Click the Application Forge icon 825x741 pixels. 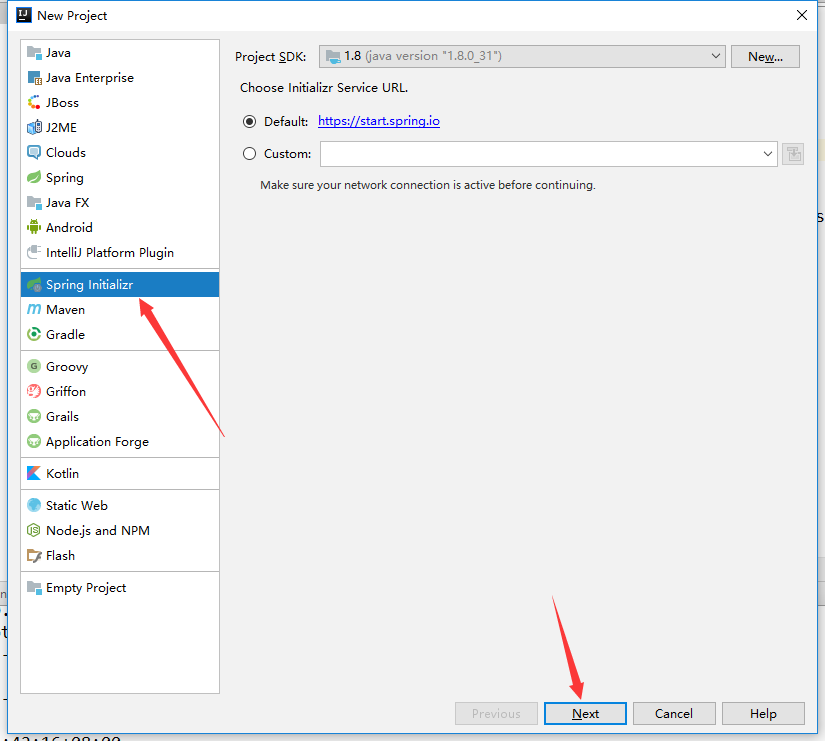[34, 442]
